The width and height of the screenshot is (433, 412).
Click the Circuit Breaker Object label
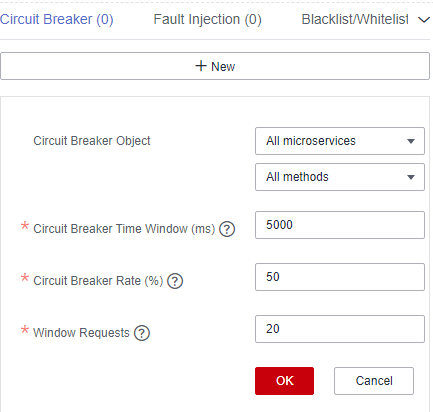92,141
